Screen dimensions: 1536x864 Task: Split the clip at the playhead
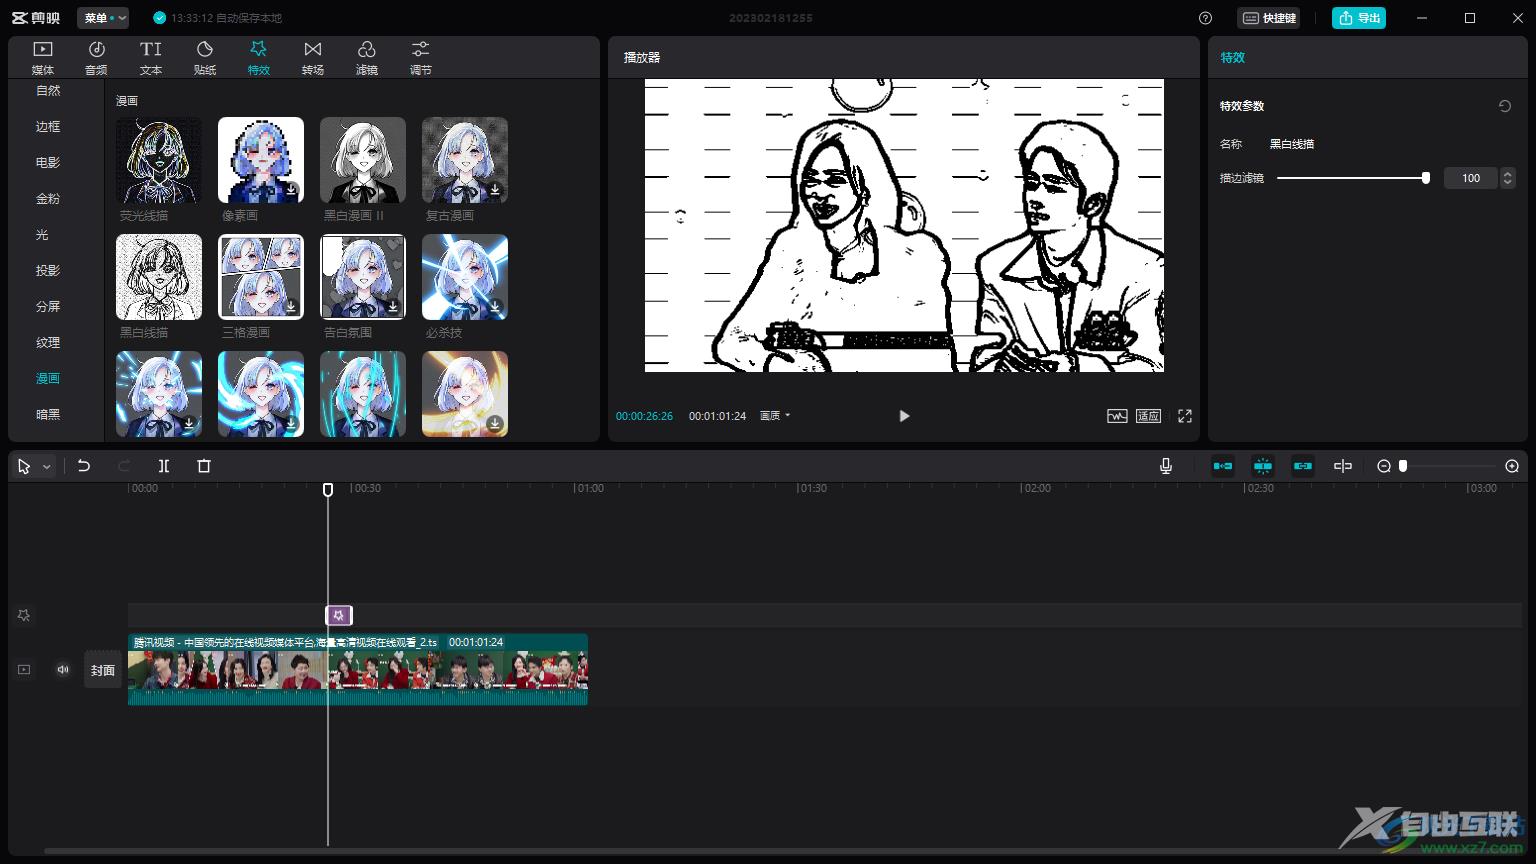164,466
